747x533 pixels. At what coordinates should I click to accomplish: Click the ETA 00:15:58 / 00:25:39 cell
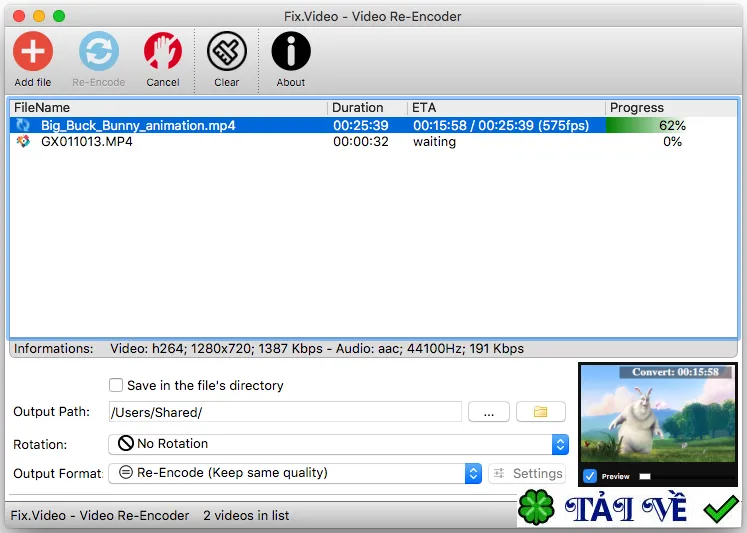coord(501,125)
